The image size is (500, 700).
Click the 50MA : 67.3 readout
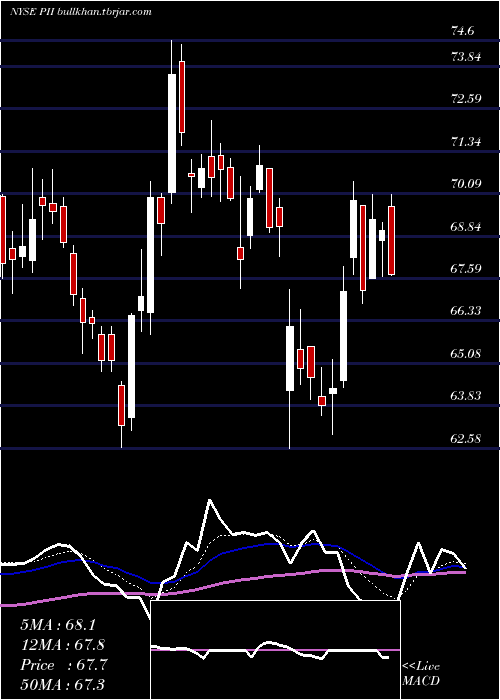click(x=62, y=684)
